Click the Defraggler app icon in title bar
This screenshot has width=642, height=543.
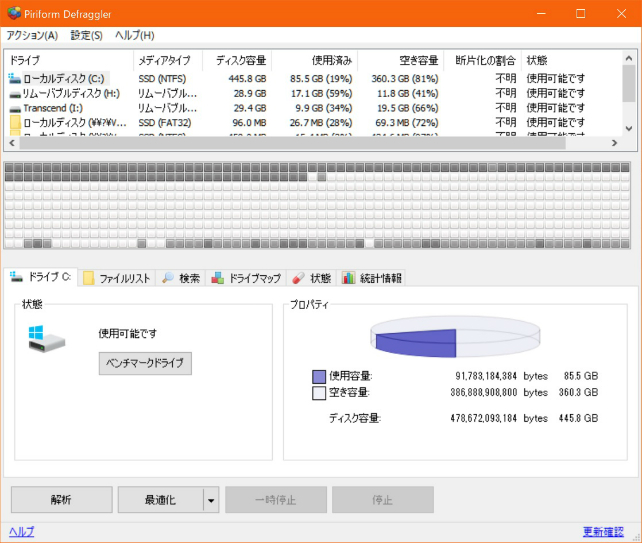[x=14, y=14]
